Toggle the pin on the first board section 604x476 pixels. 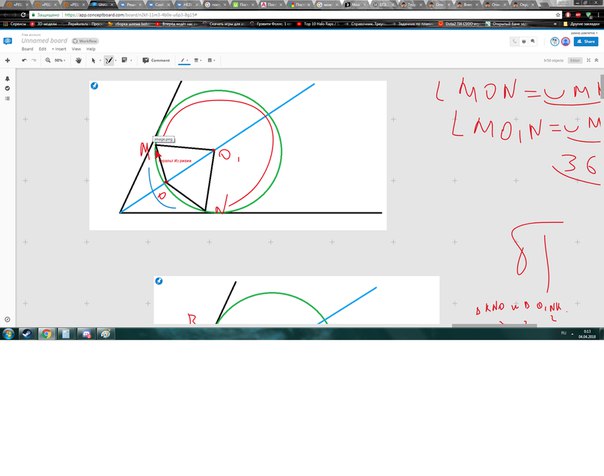point(96,87)
